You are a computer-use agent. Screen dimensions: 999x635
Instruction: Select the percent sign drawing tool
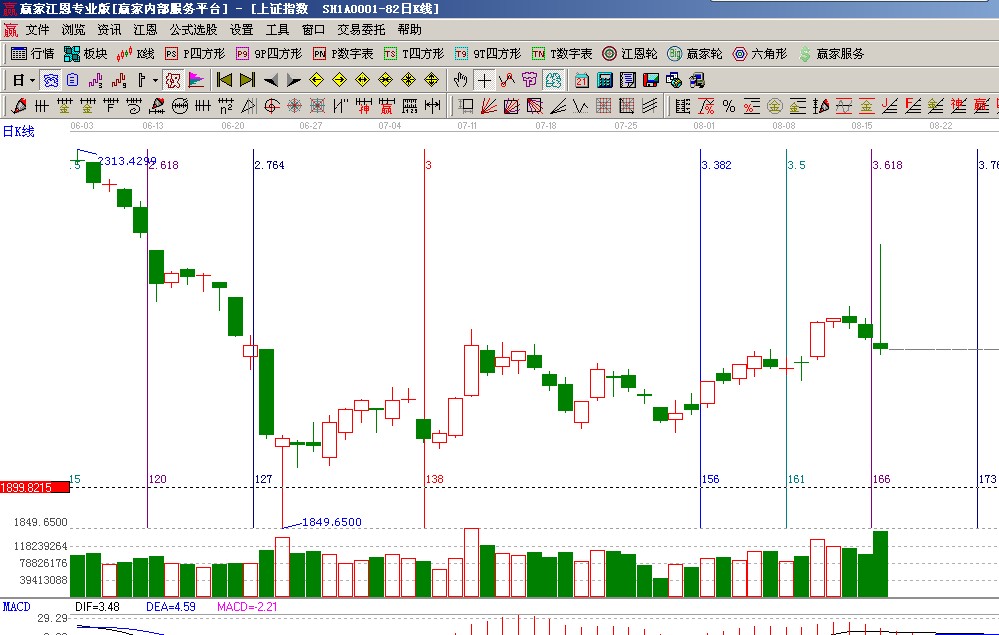(728, 106)
